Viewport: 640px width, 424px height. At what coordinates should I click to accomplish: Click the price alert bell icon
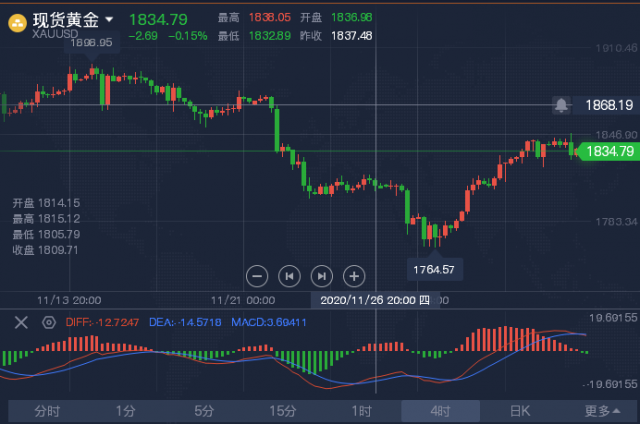tap(561, 105)
